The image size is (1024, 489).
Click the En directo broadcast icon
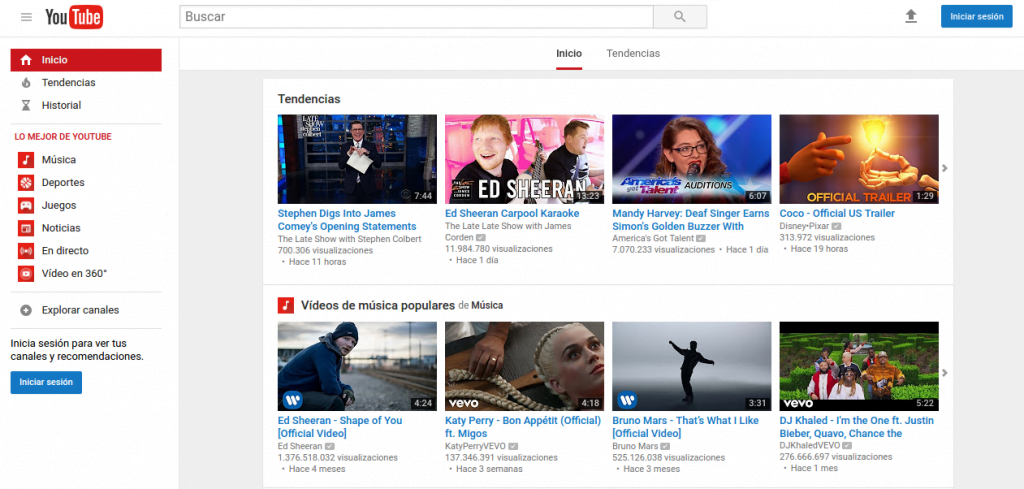pos(26,251)
